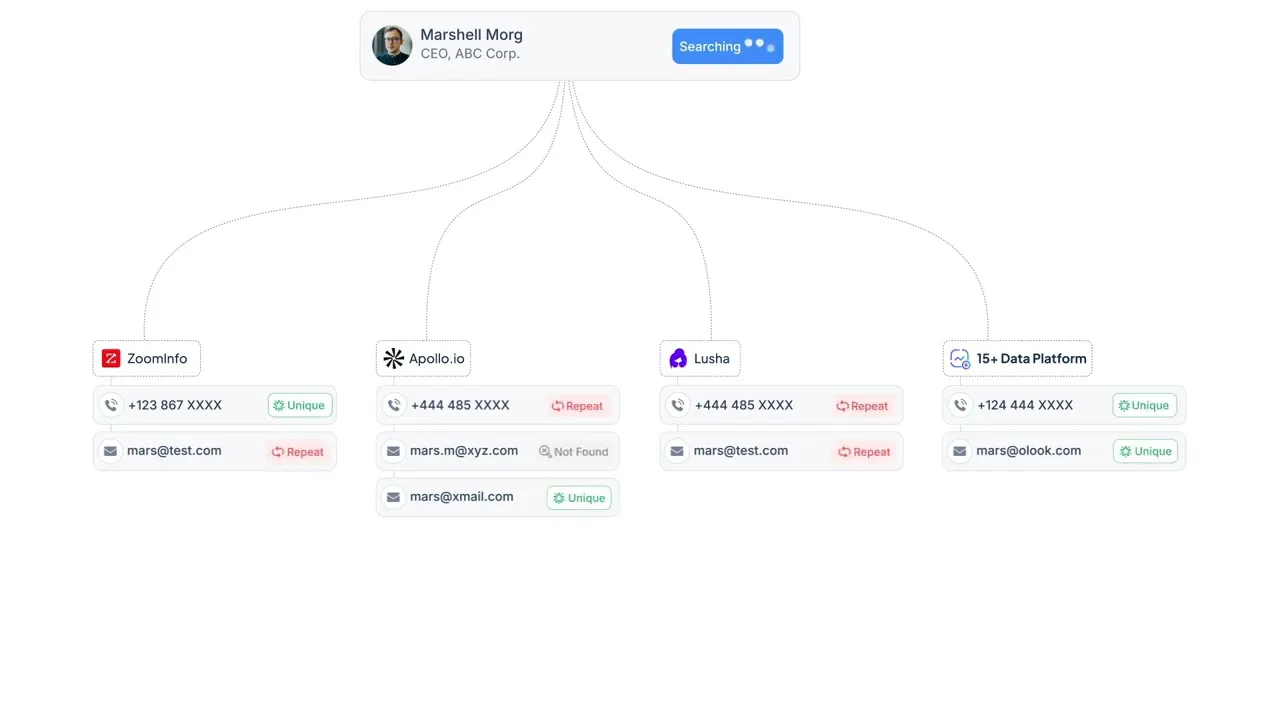Click the Not Found badge for mars.m@xyz.com
The width and height of the screenshot is (1280, 720).
pos(574,452)
